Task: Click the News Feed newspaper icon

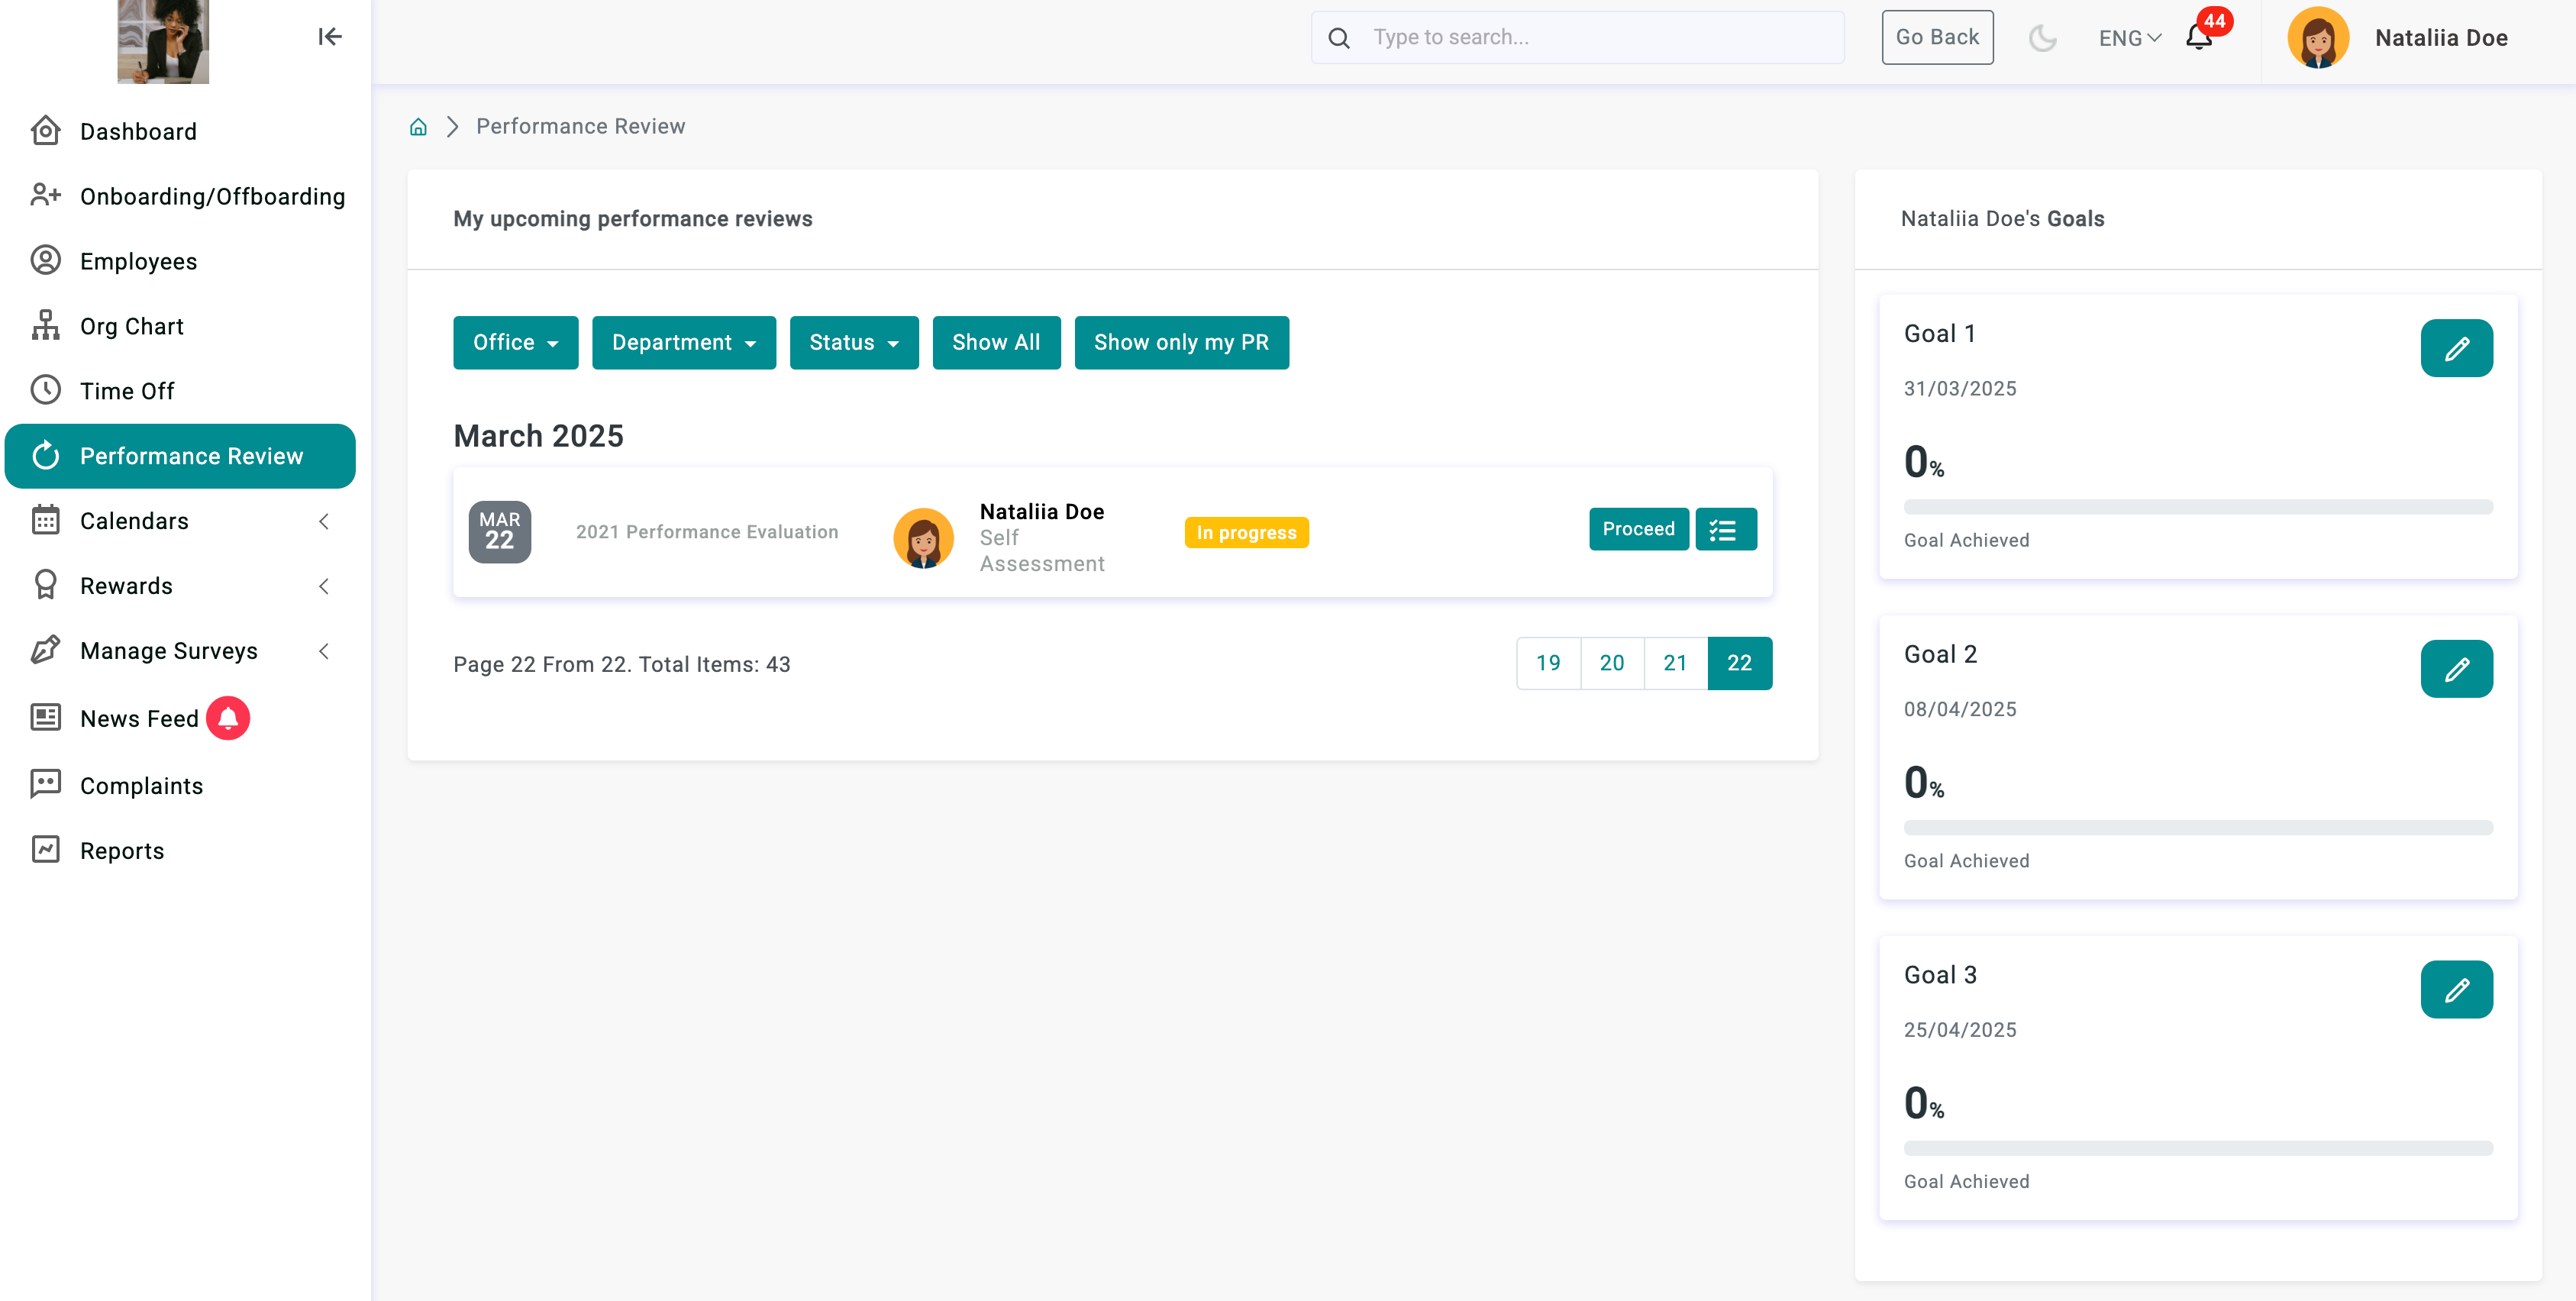Action: pyautogui.click(x=46, y=717)
